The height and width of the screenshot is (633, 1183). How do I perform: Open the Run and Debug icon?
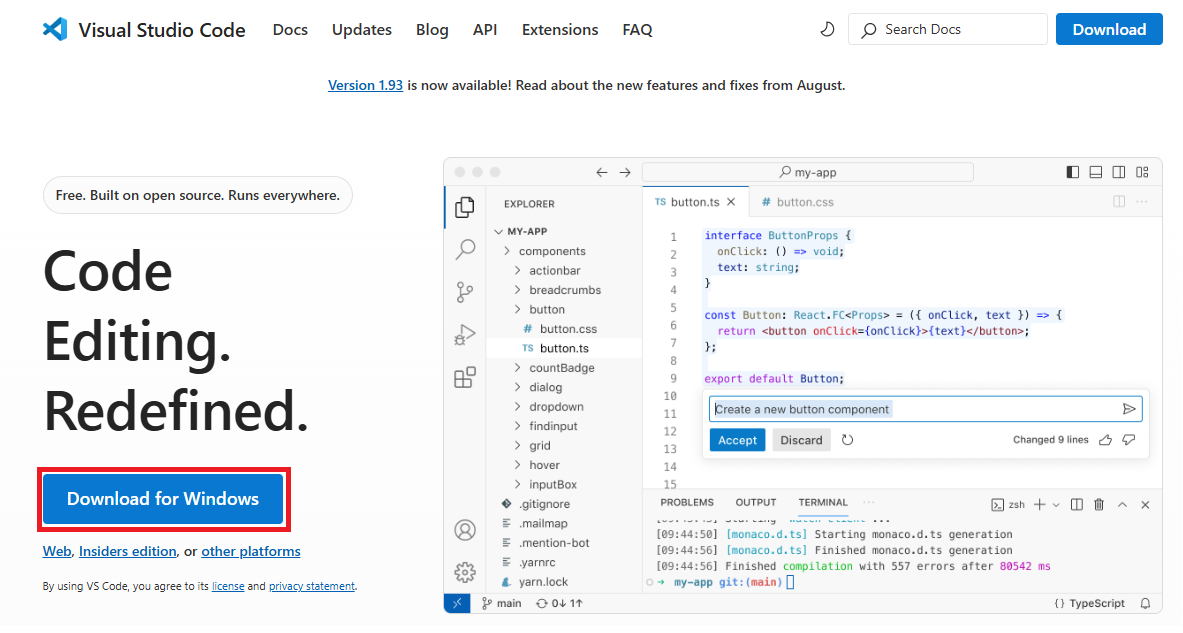(465, 334)
